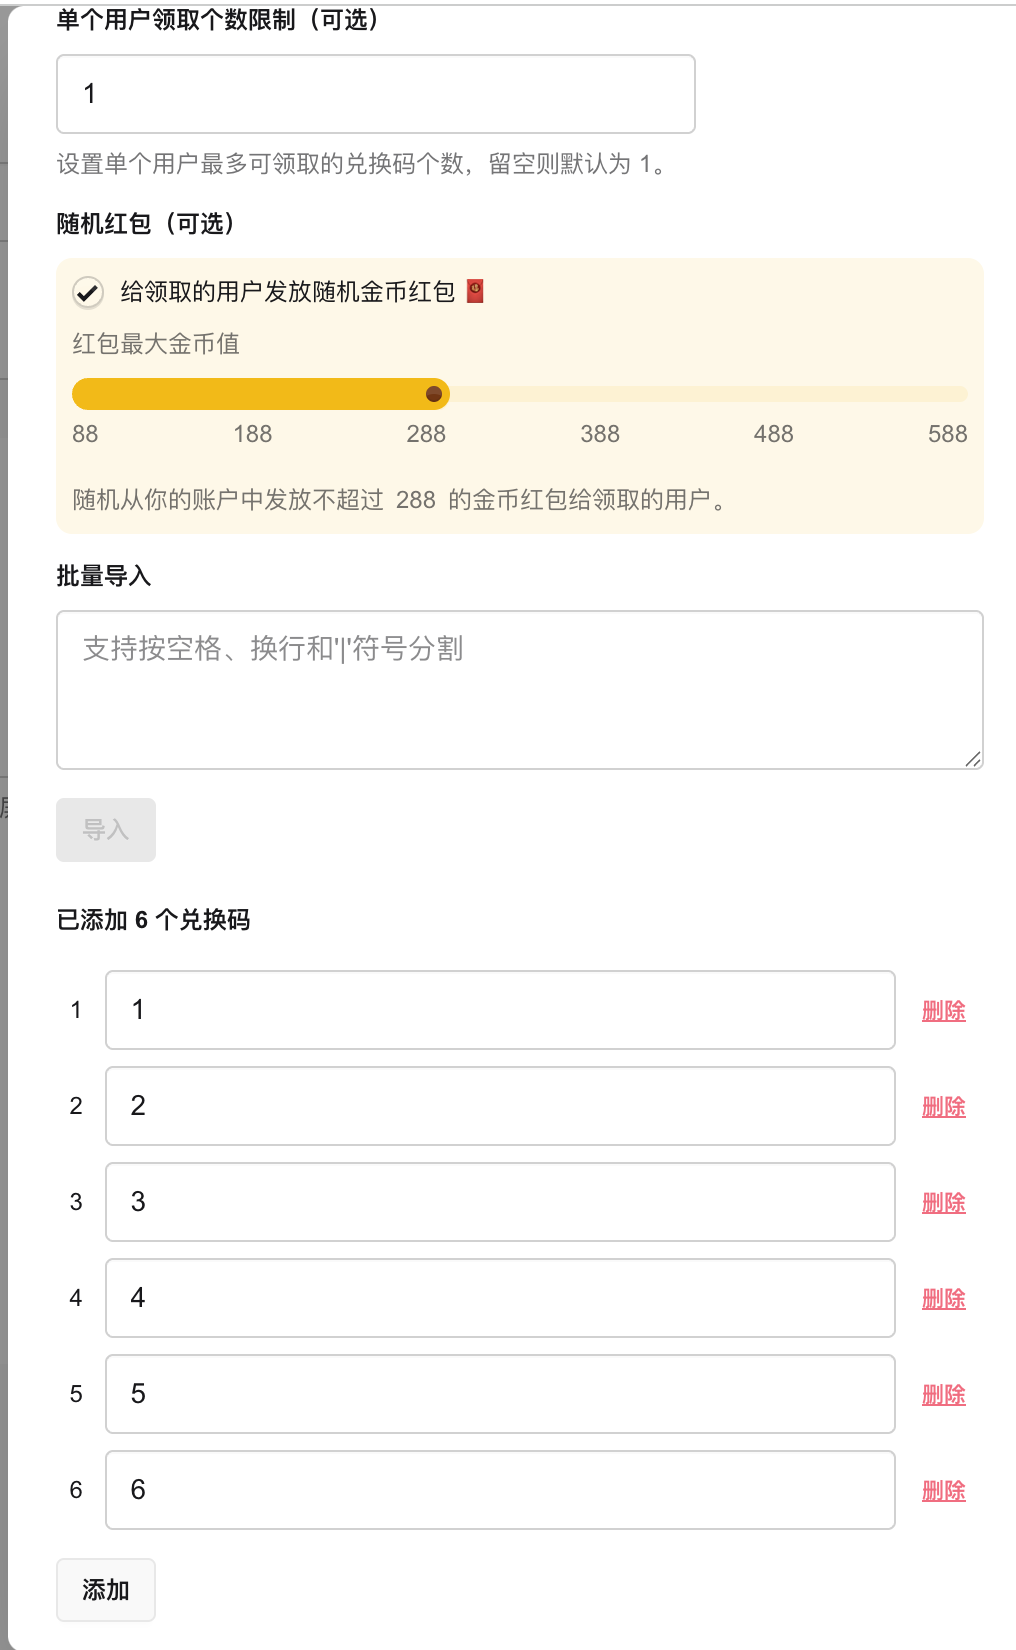
Task: Focus the per-user claim limit input field
Action: tap(375, 94)
